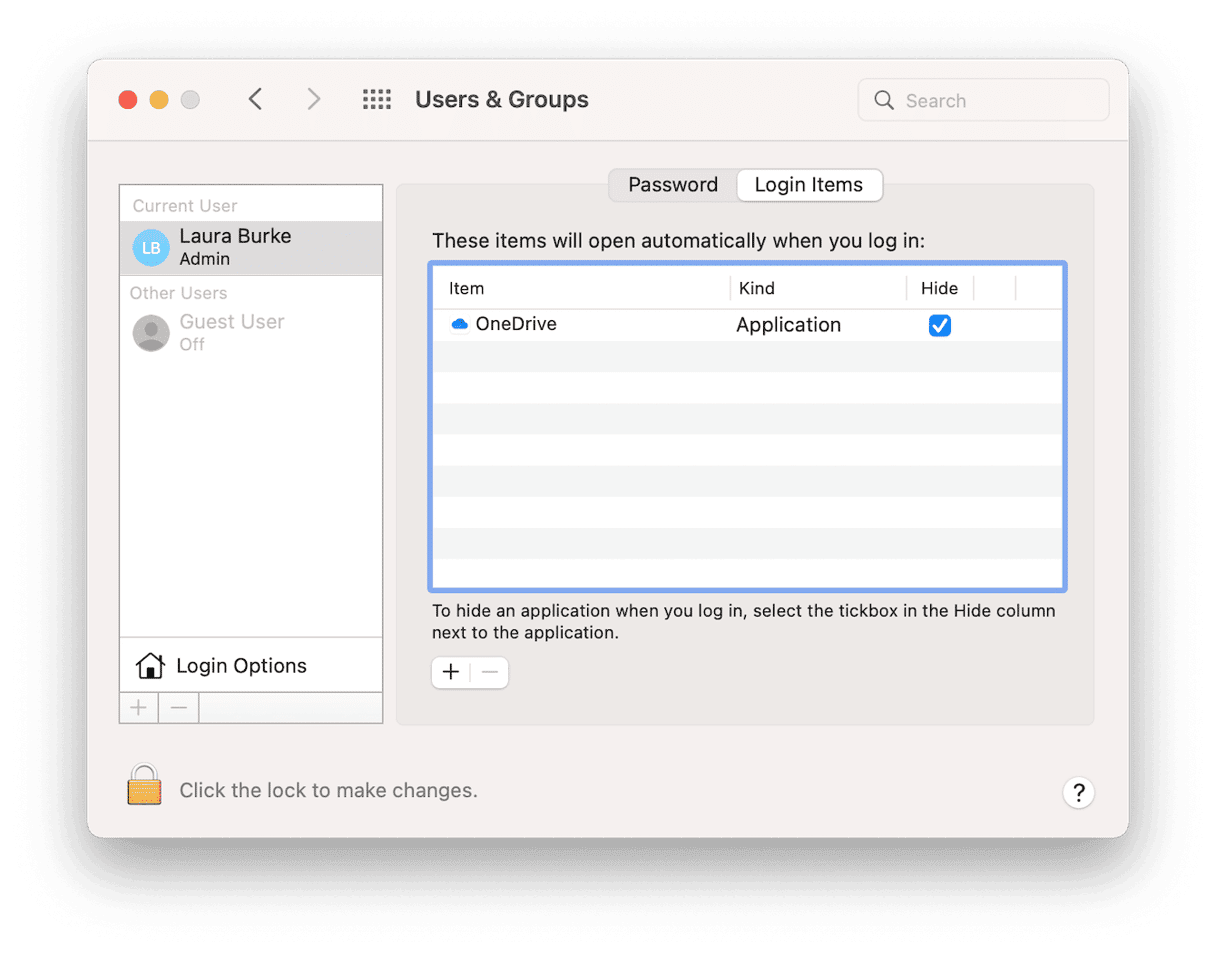Viewport: 1216px width, 953px height.
Task: Remove a login item with the minus button
Action: (489, 672)
